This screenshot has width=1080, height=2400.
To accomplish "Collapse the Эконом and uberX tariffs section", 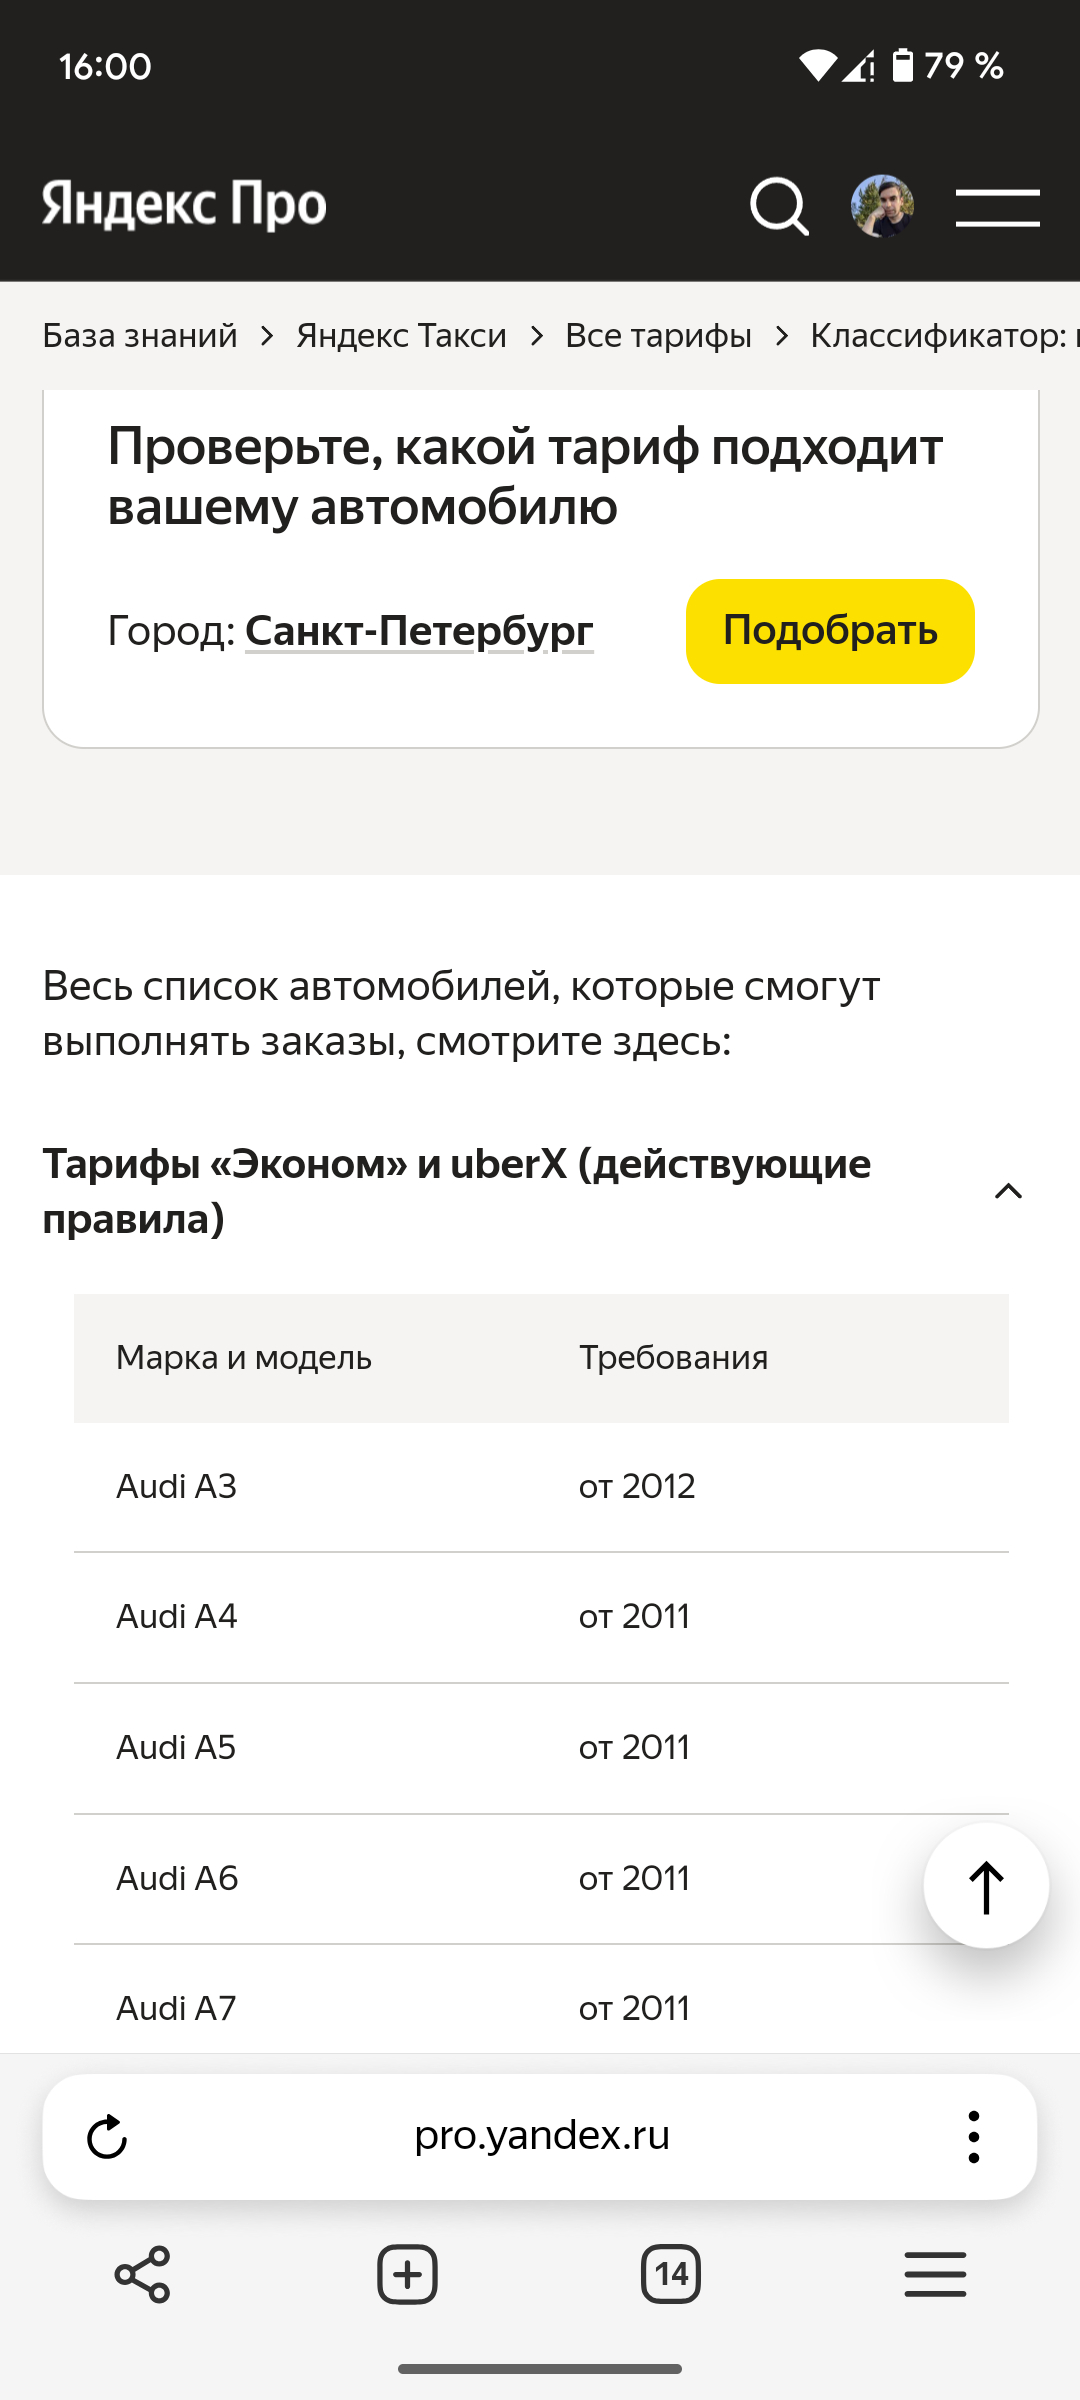I will [x=456, y=1190].
